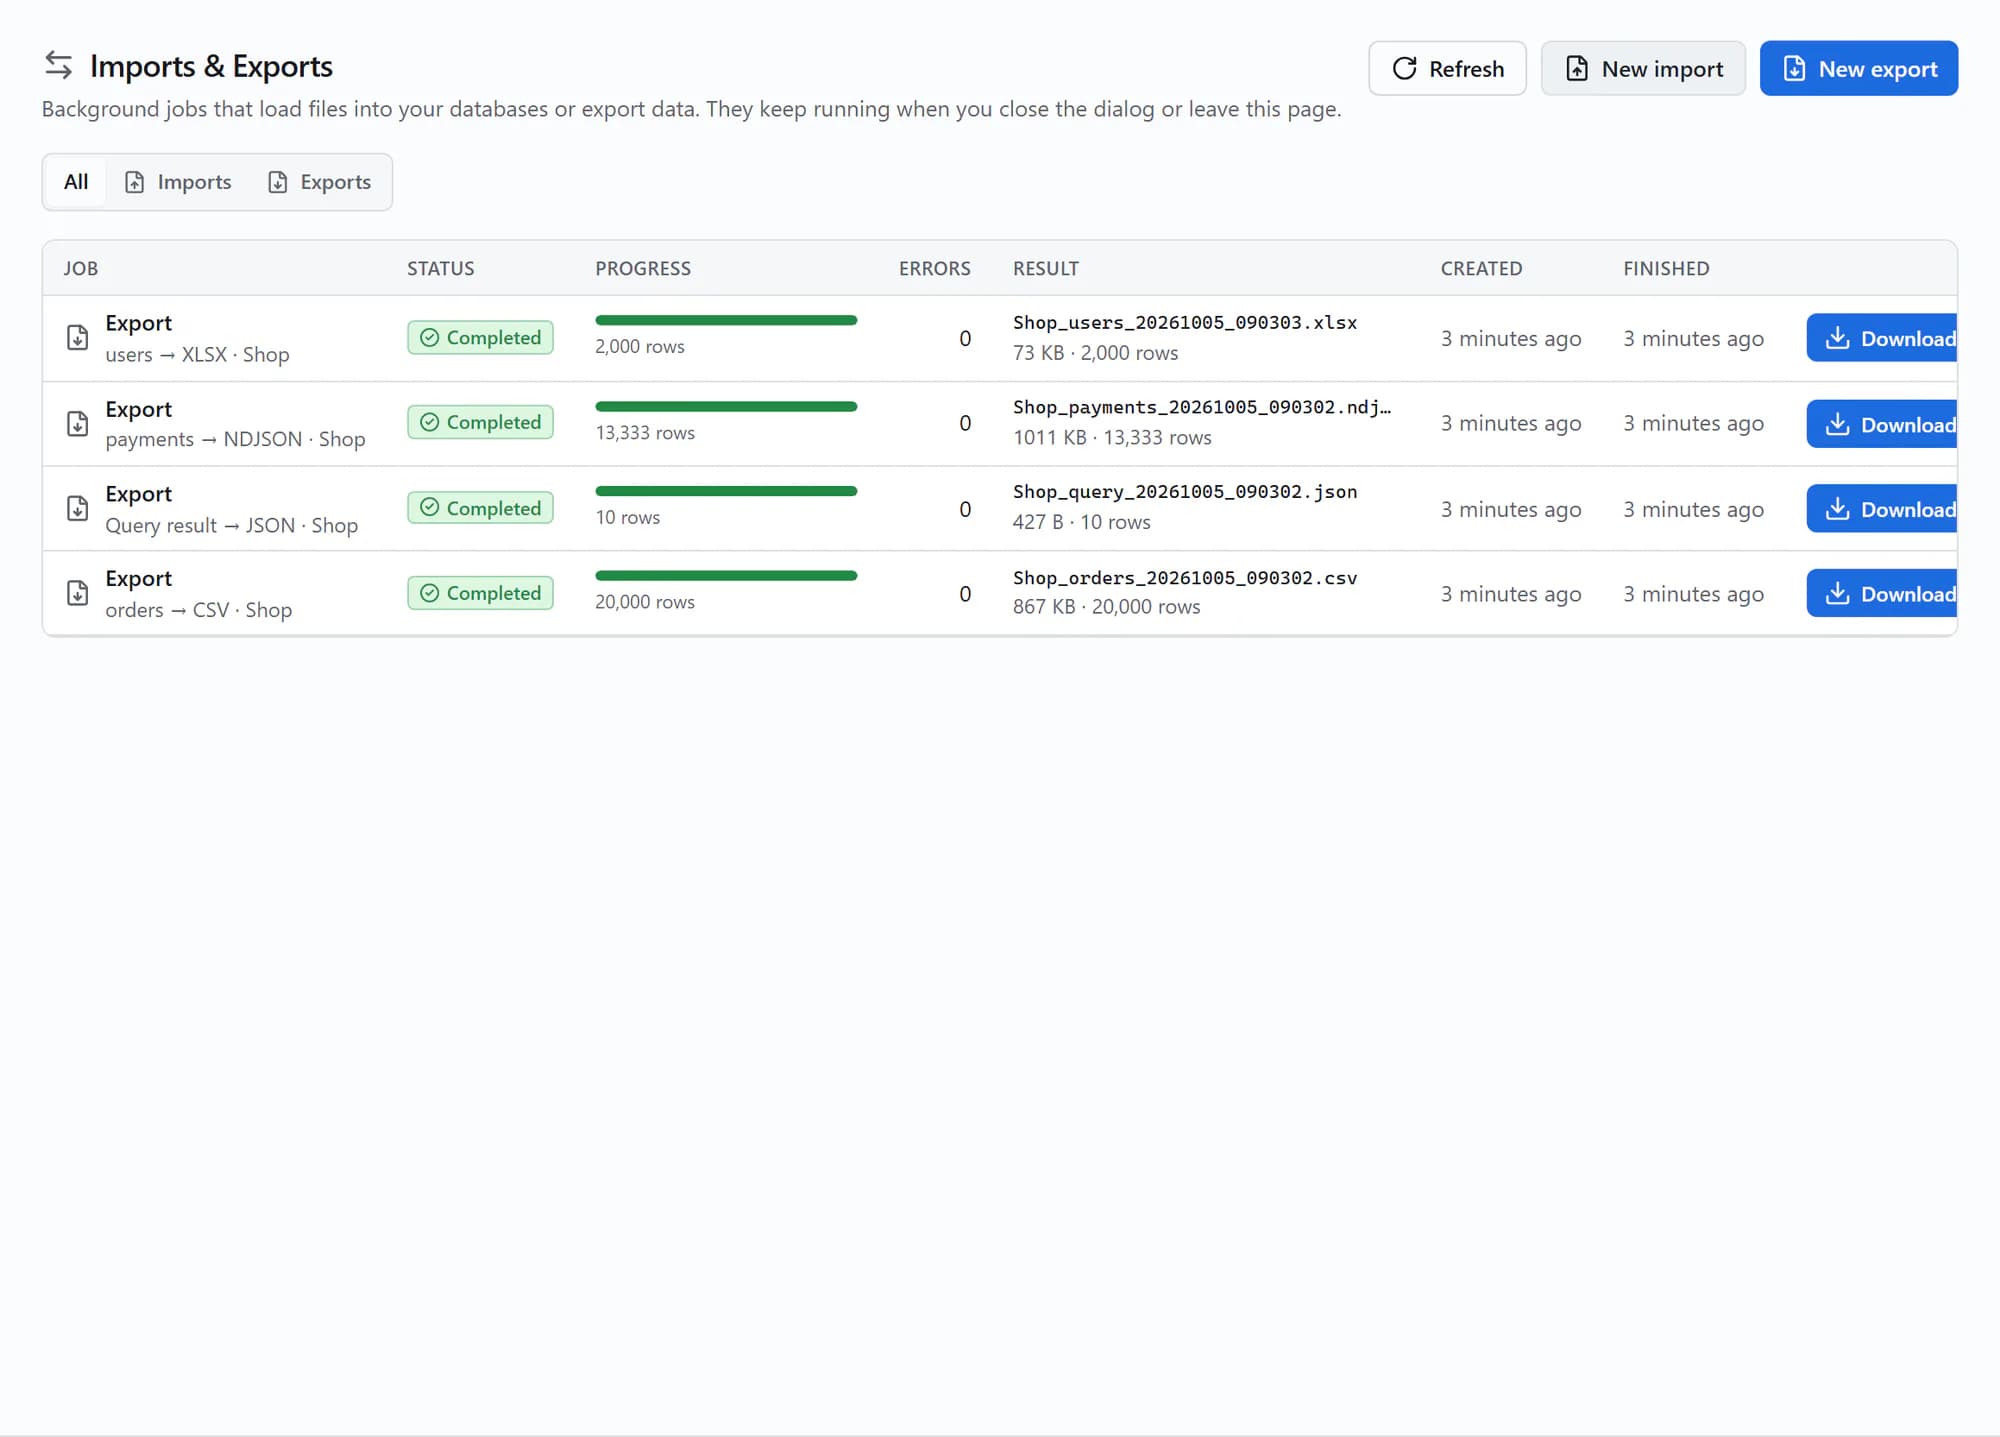This screenshot has height=1437, width=2000.
Task: Click Completed badge on payments export row
Action: click(x=480, y=422)
